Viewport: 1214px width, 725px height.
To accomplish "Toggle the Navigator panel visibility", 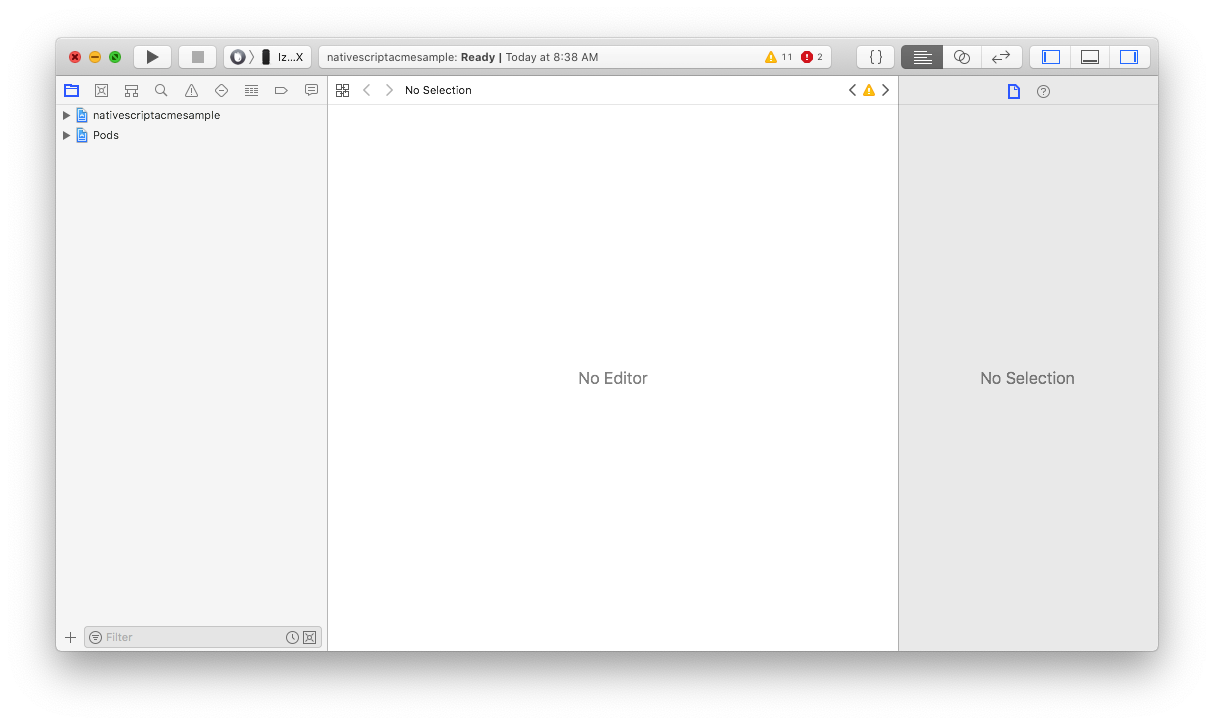I will (1049, 57).
